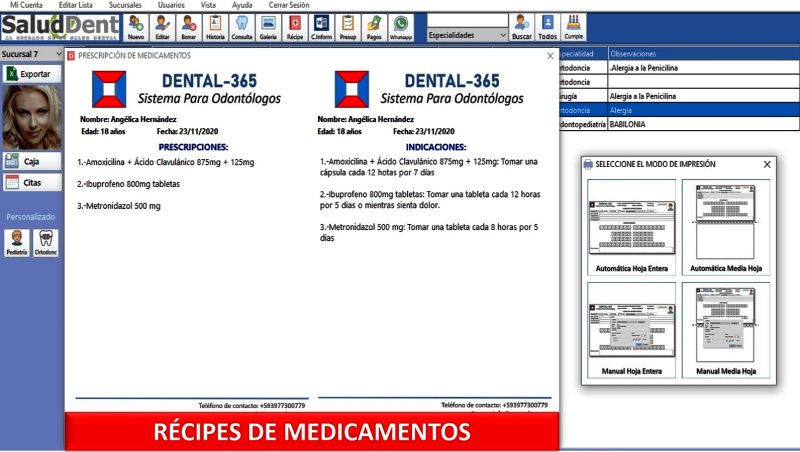
Task: Click the Buscar search icon
Action: tap(521, 28)
